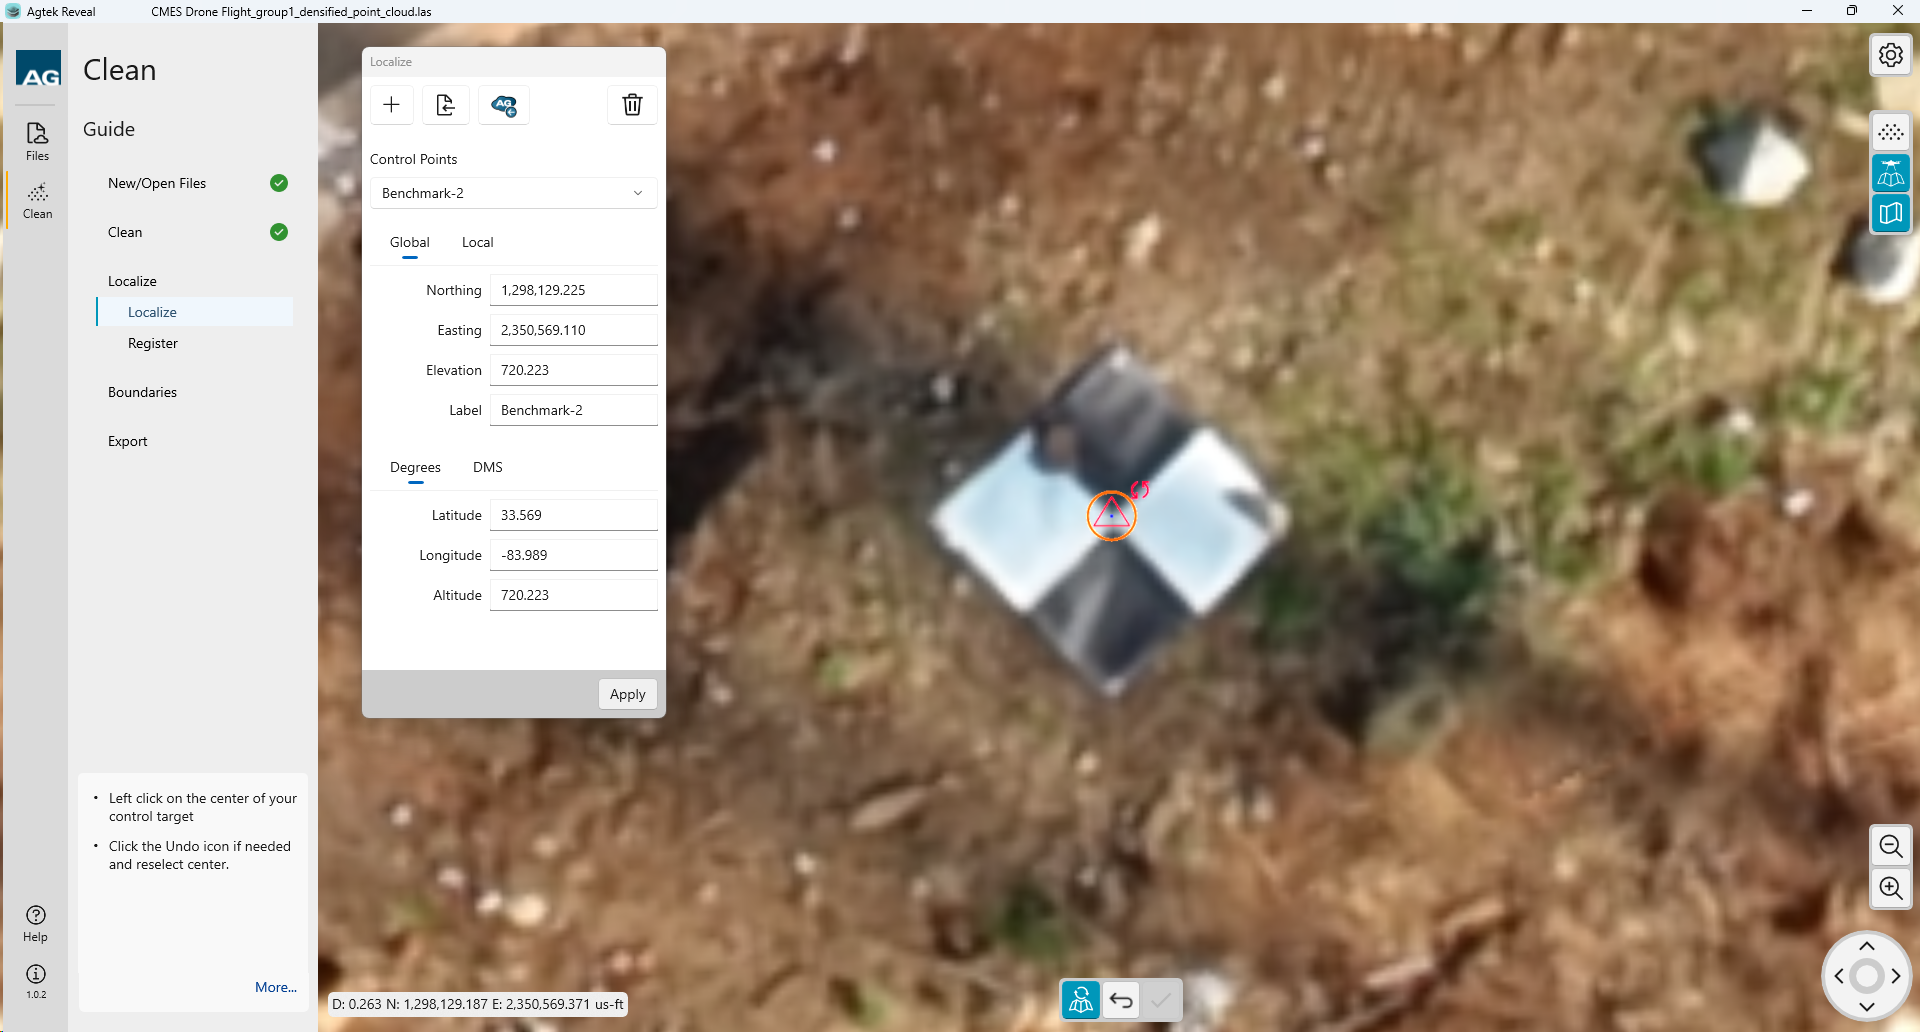Screen dimensions: 1920x1032
Task: Zoom out using the magnifier minus icon
Action: 1890,847
